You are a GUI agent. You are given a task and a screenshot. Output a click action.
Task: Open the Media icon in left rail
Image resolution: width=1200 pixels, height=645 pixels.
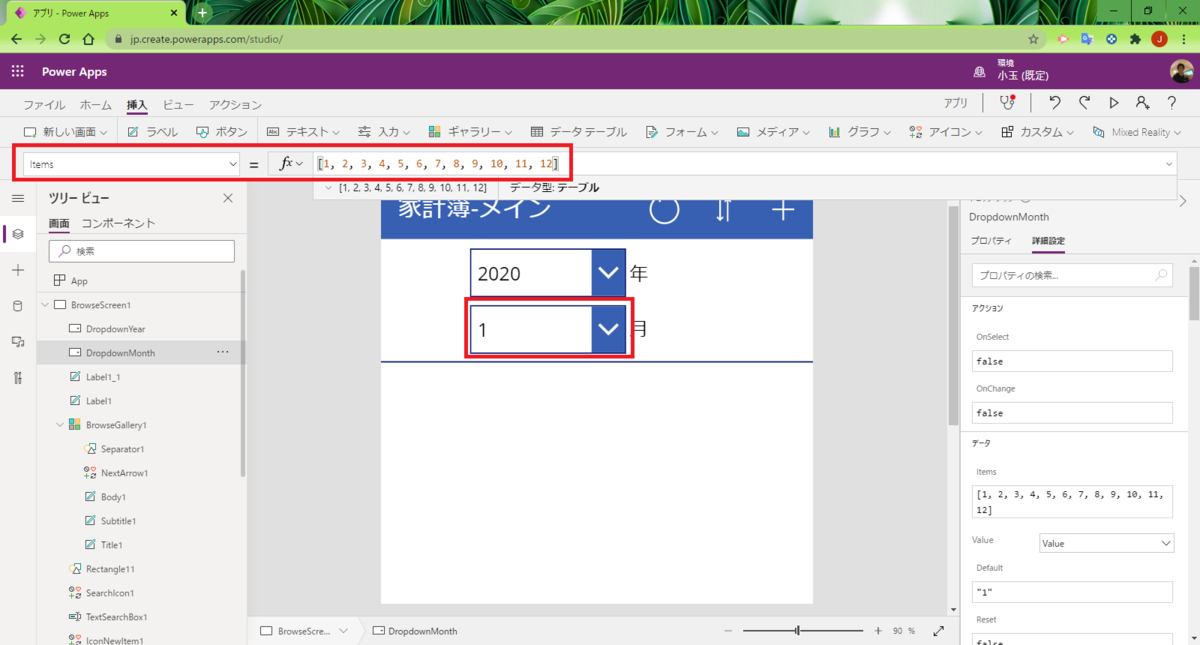[17, 342]
